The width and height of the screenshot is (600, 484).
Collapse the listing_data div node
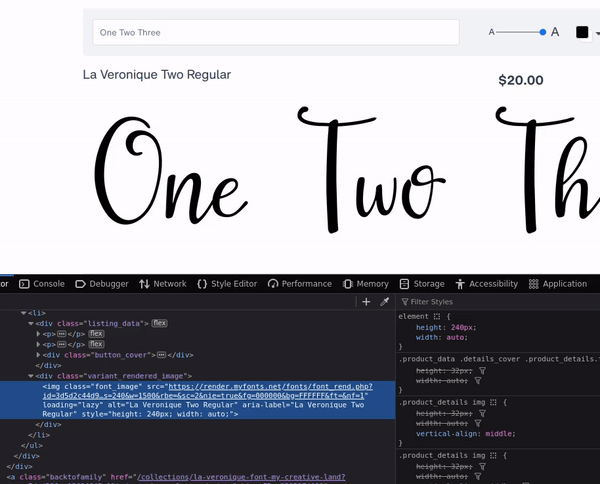31,324
